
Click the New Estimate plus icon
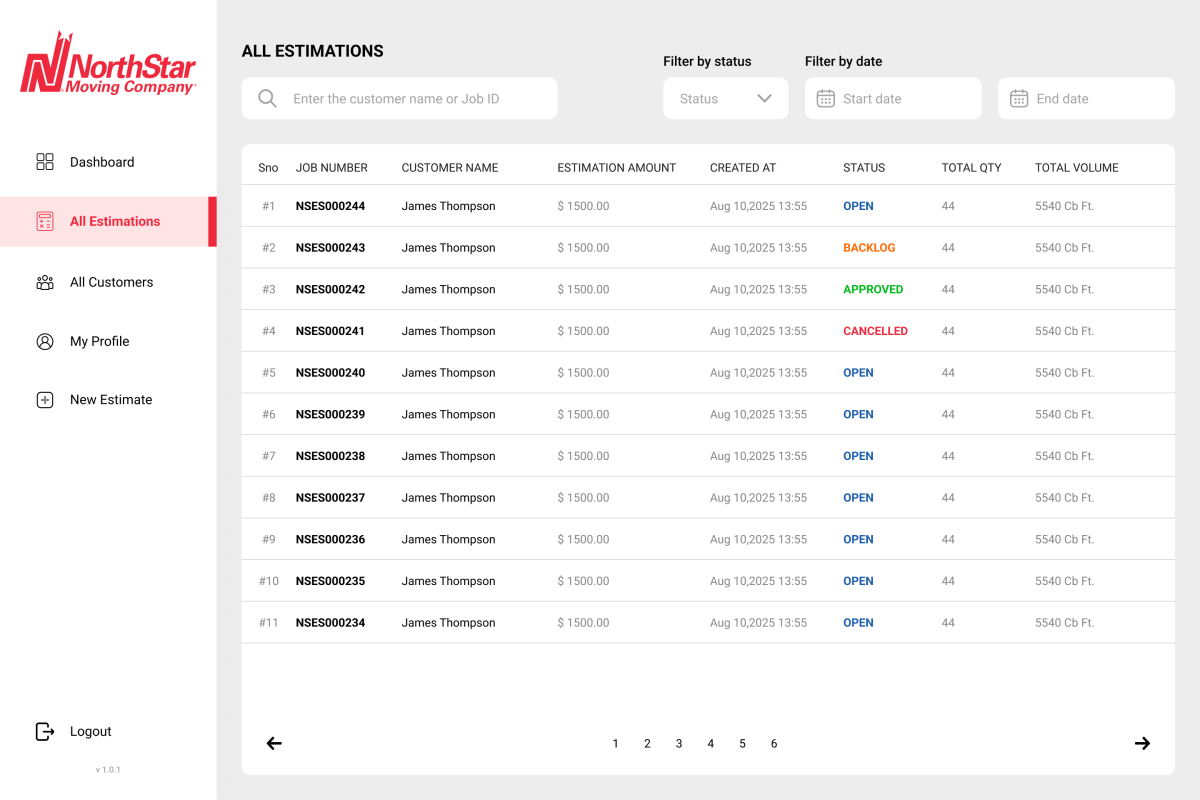(45, 400)
